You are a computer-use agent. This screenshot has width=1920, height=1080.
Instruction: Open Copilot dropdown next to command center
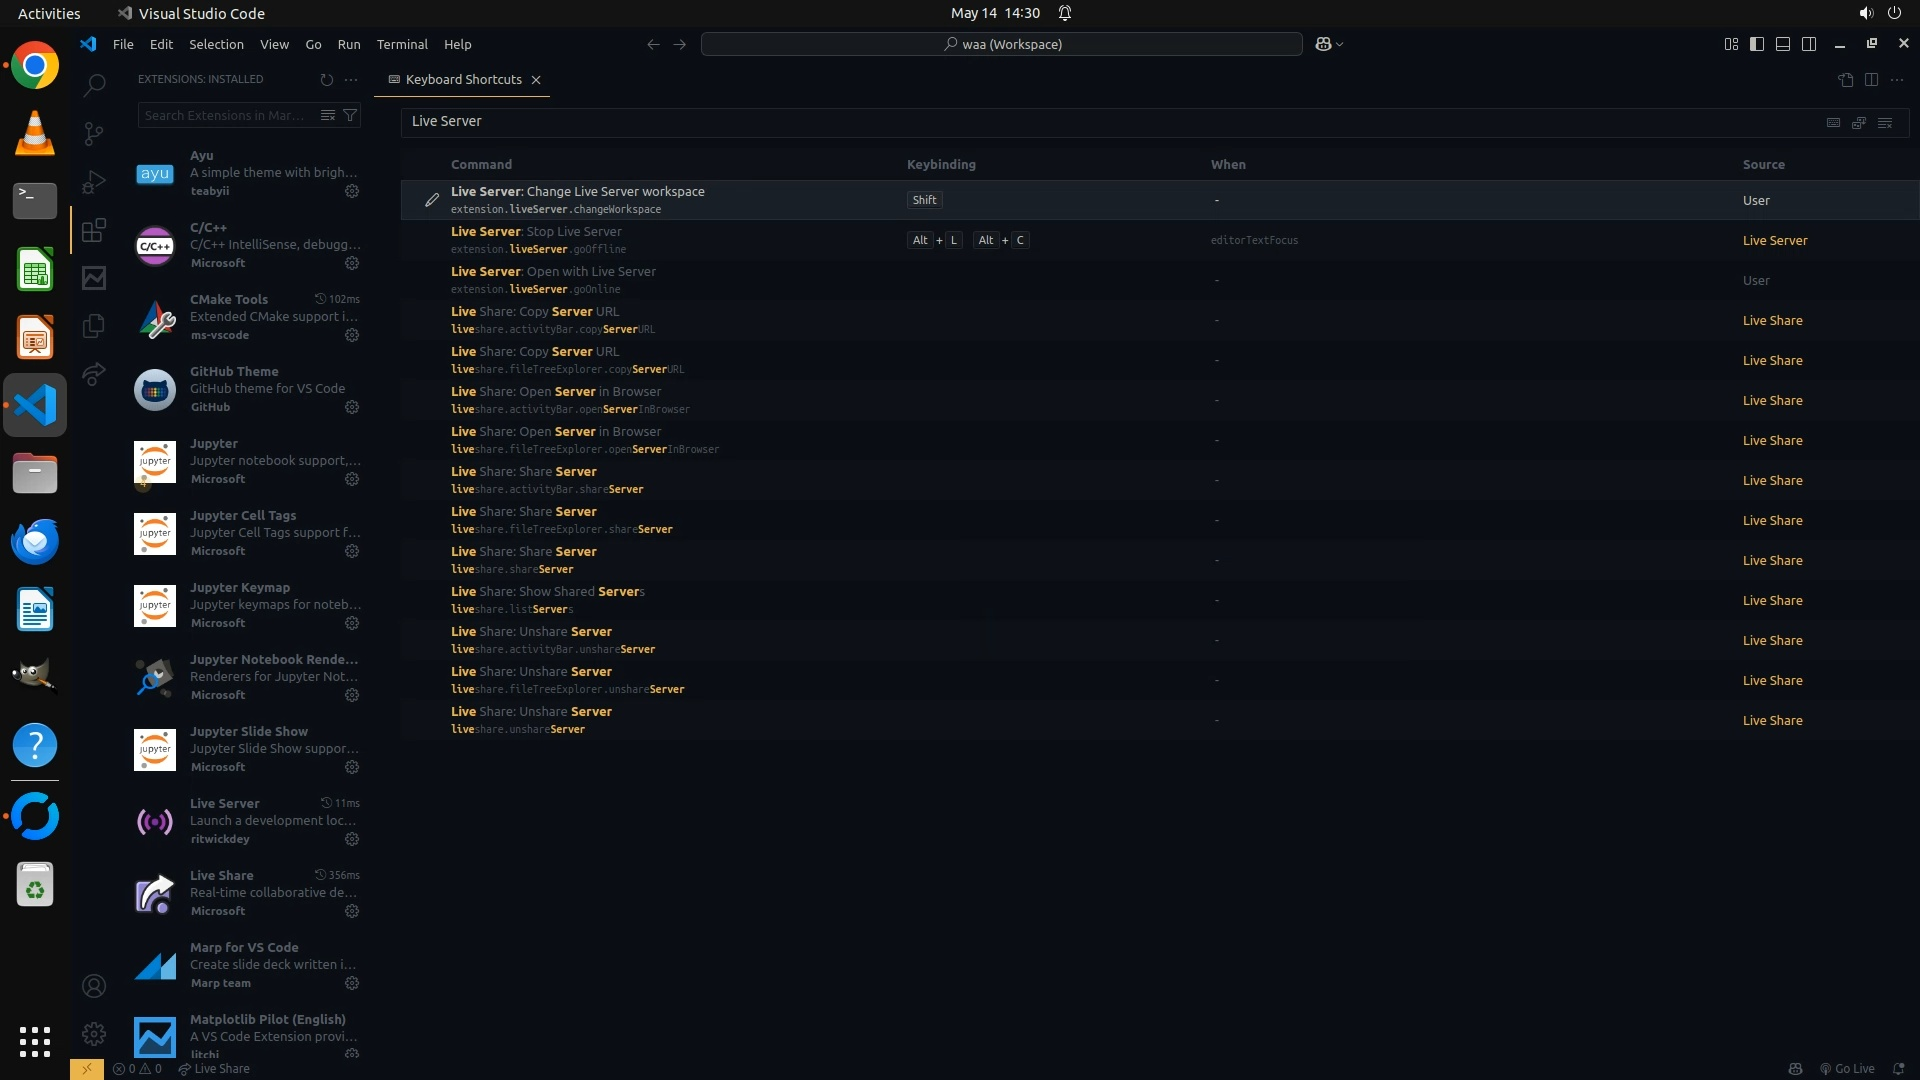1340,44
